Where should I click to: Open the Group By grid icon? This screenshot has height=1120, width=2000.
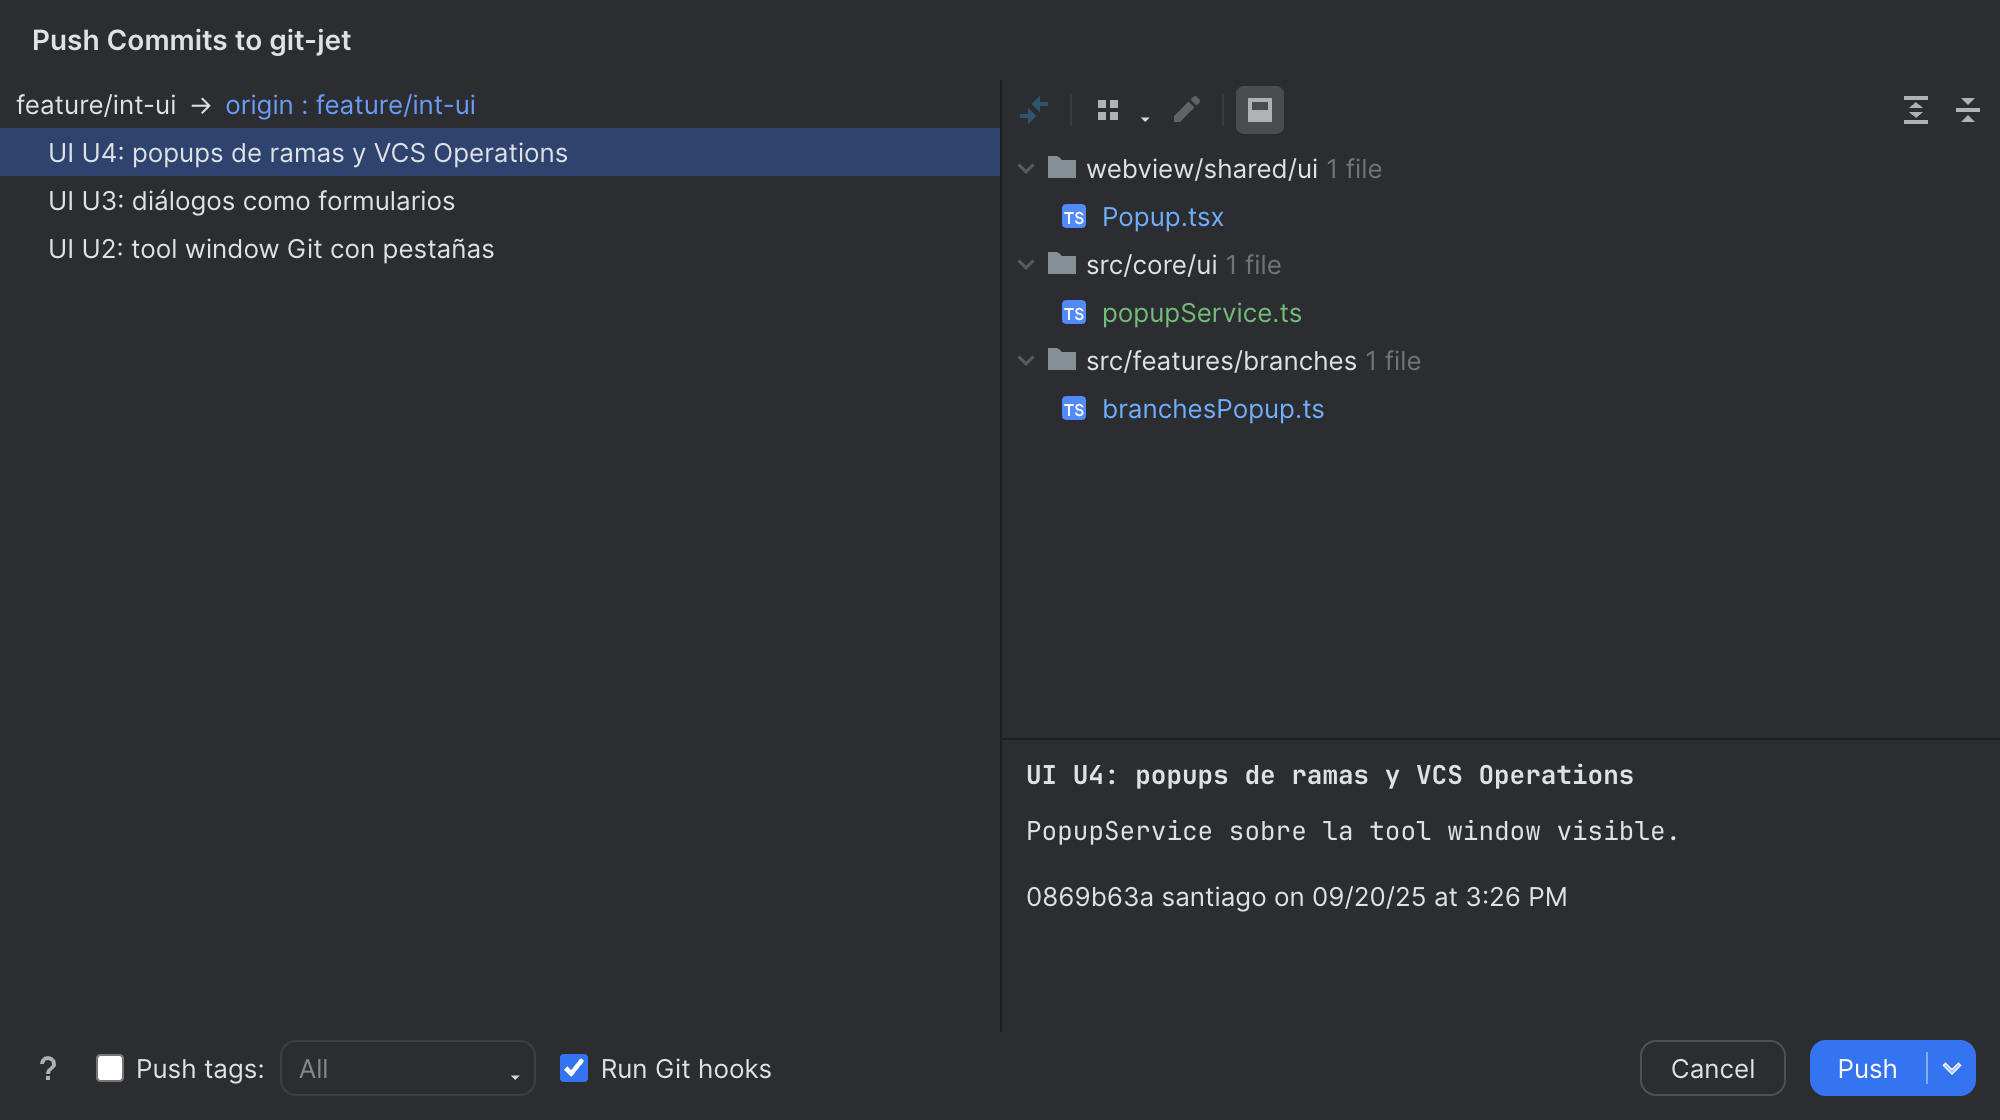pos(1108,109)
